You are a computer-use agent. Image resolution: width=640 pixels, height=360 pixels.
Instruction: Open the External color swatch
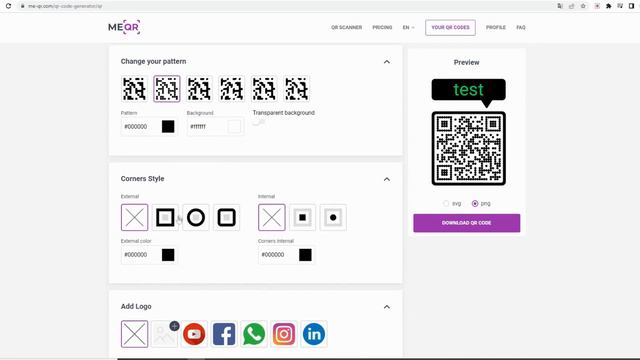(168, 255)
